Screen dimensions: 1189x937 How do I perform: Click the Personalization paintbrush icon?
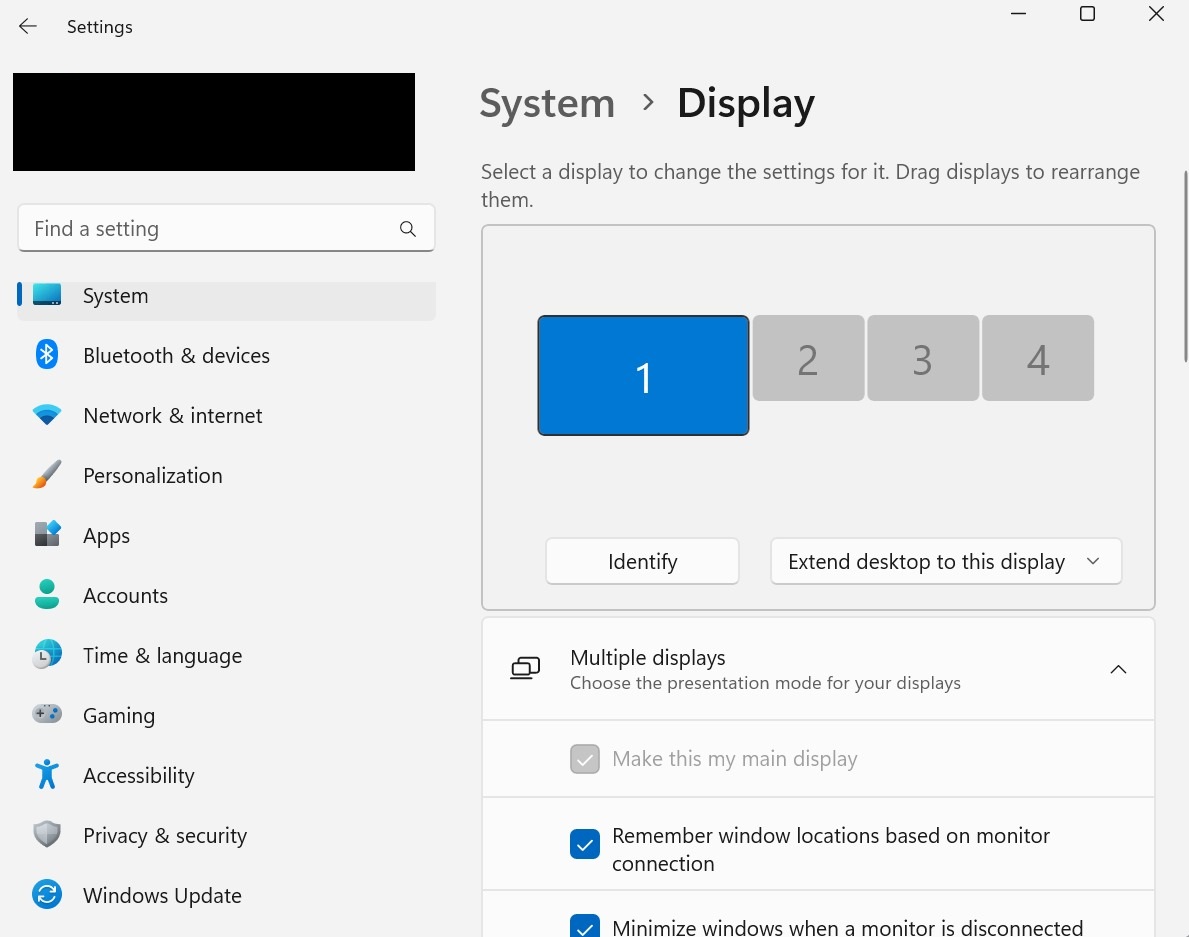click(x=47, y=475)
